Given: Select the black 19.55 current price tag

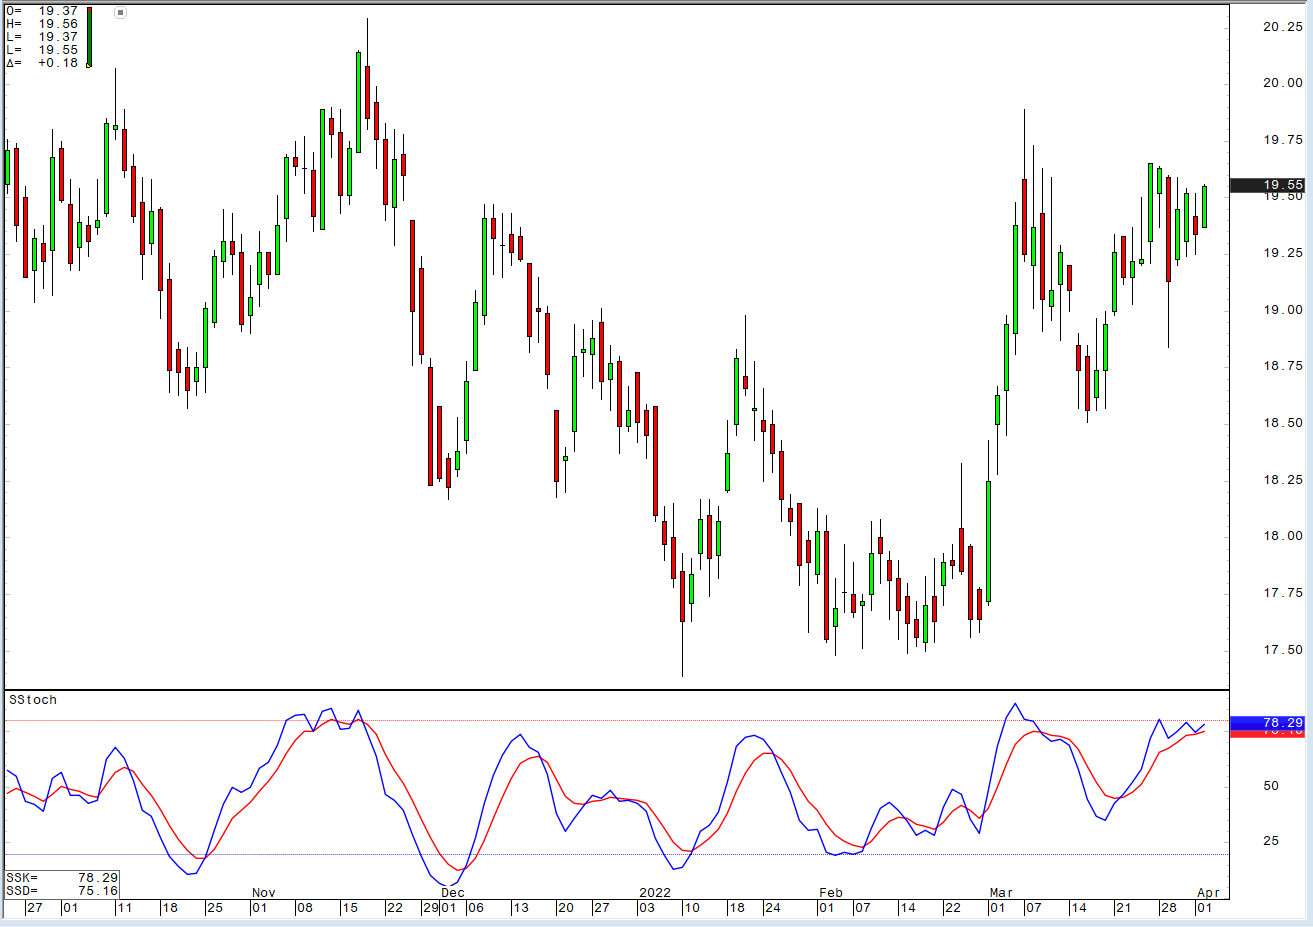Looking at the screenshot, I should pos(1267,185).
